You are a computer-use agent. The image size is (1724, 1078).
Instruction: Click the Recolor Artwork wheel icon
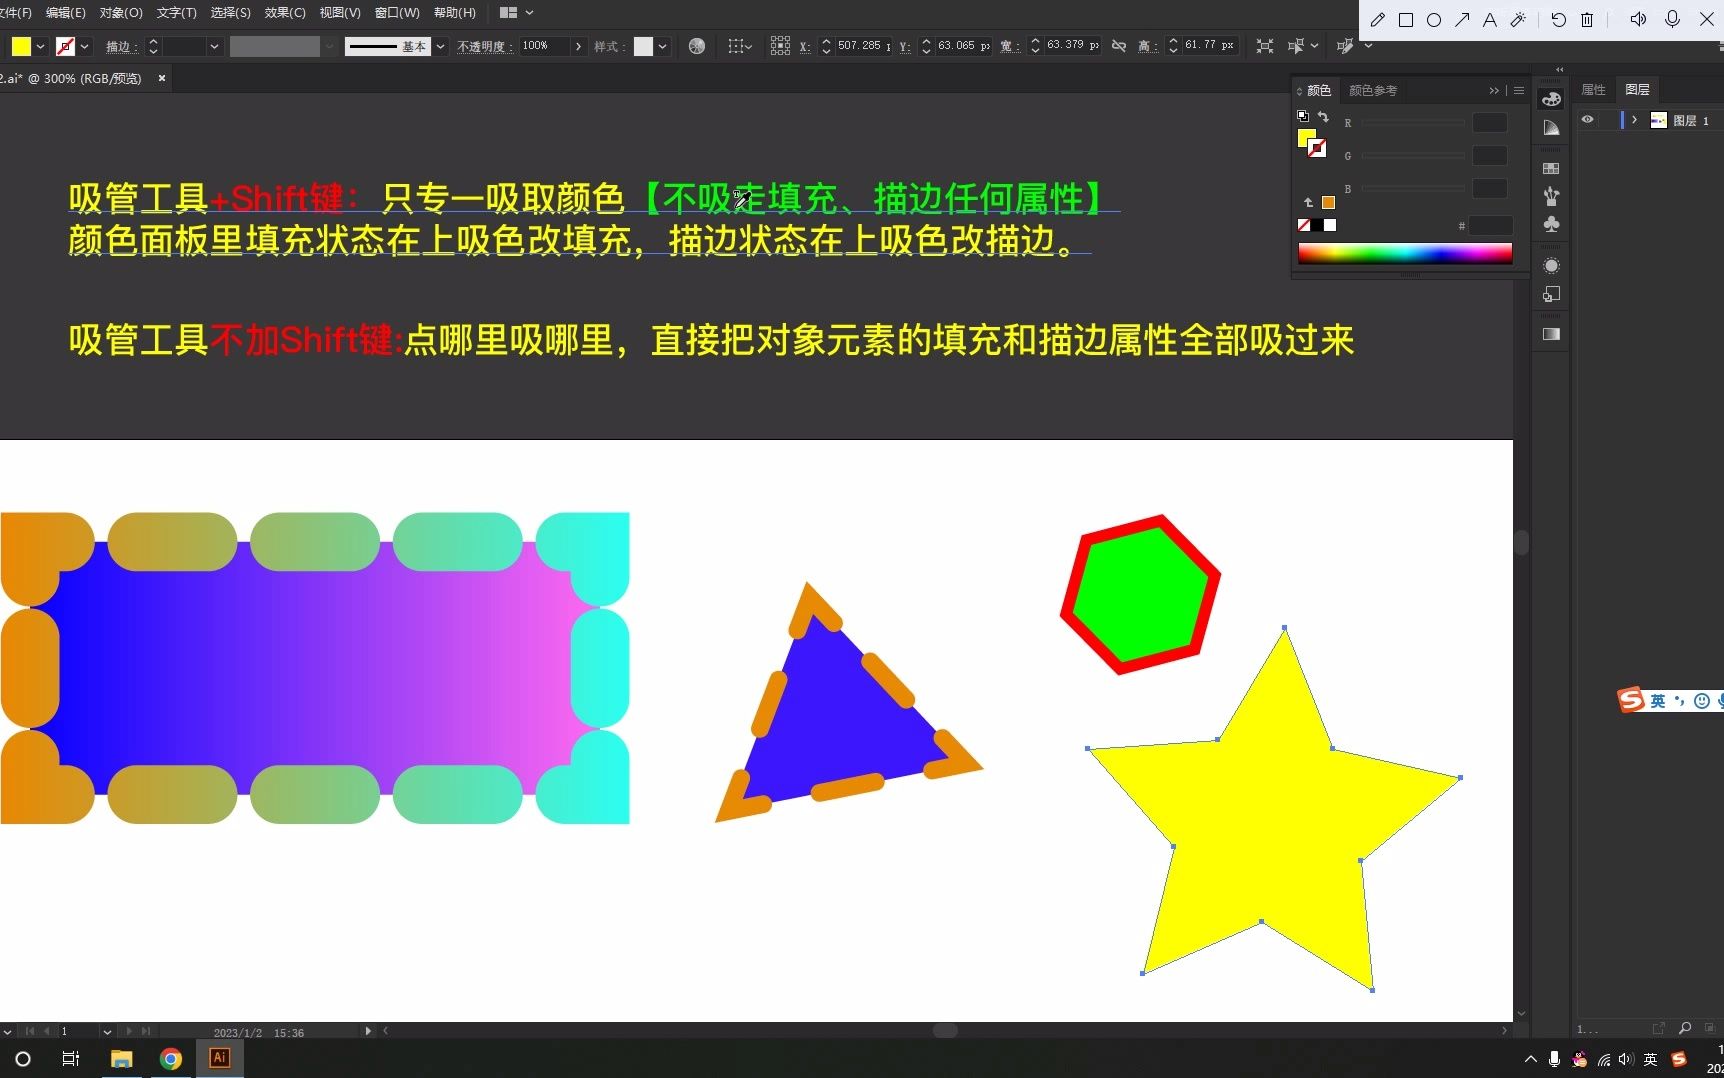coord(697,46)
